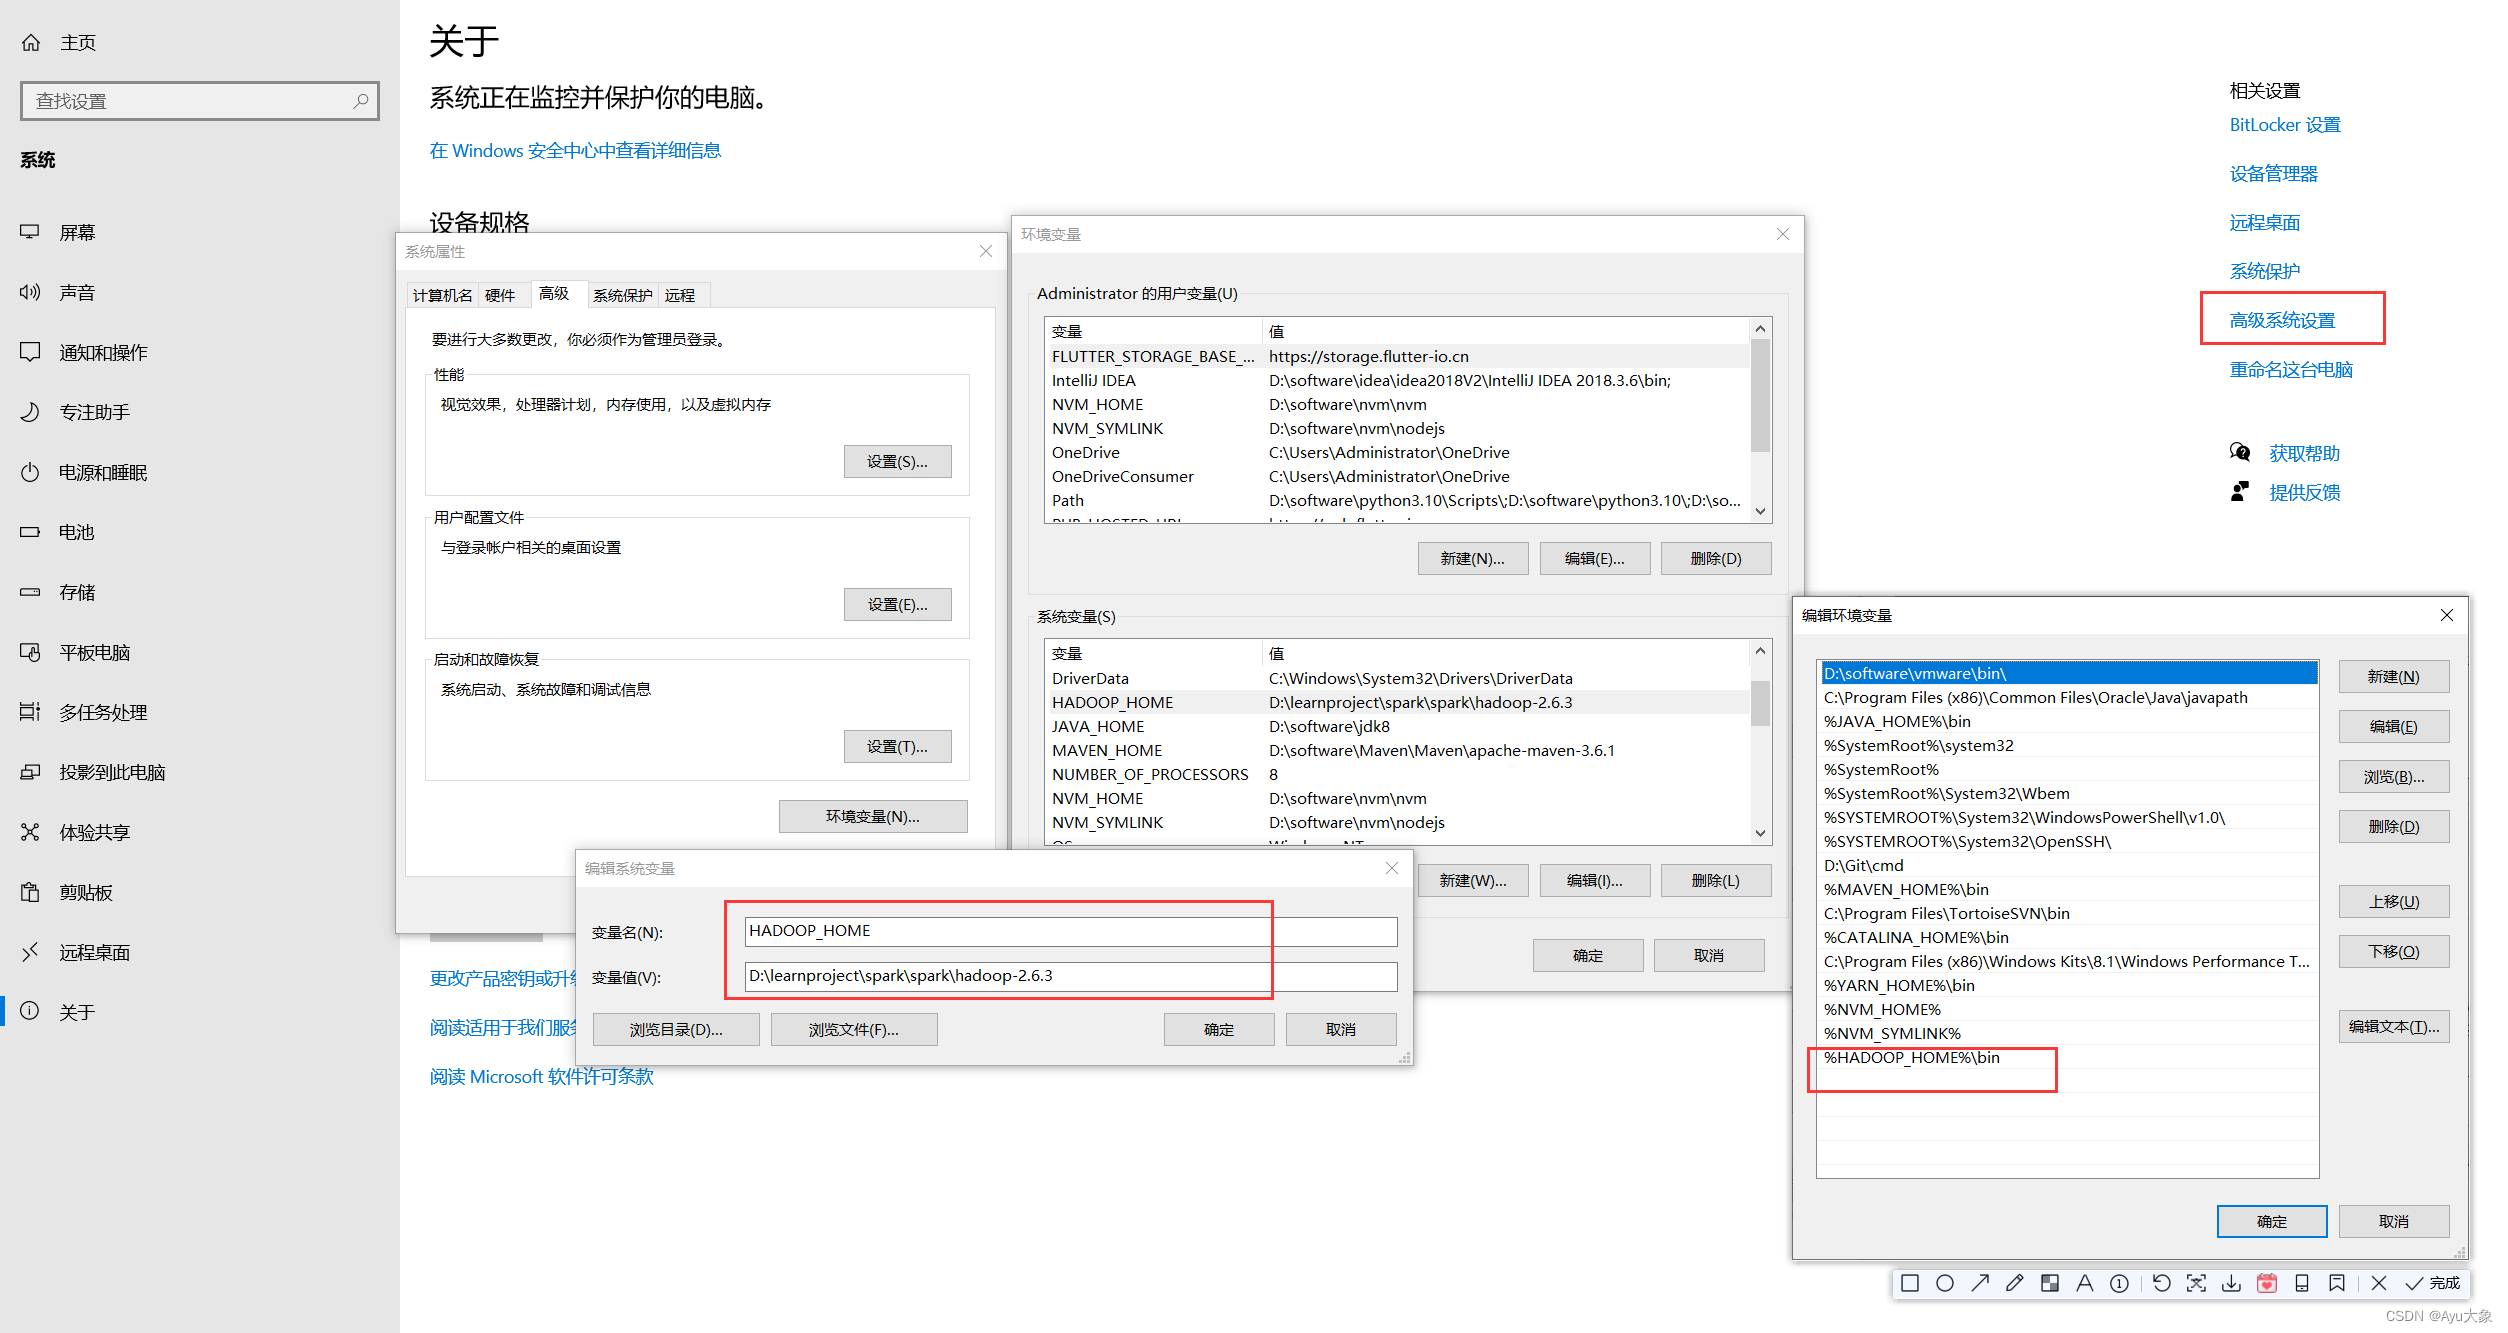This screenshot has width=2508, height=1333.
Task: Click user variables 新建(N)... button
Action: tap(1472, 558)
